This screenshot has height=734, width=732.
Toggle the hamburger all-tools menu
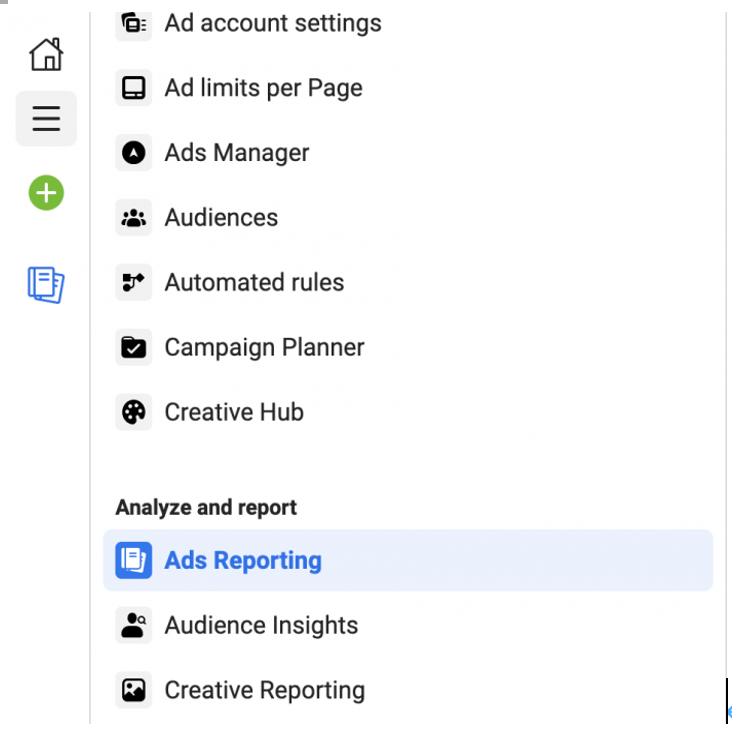tap(46, 119)
